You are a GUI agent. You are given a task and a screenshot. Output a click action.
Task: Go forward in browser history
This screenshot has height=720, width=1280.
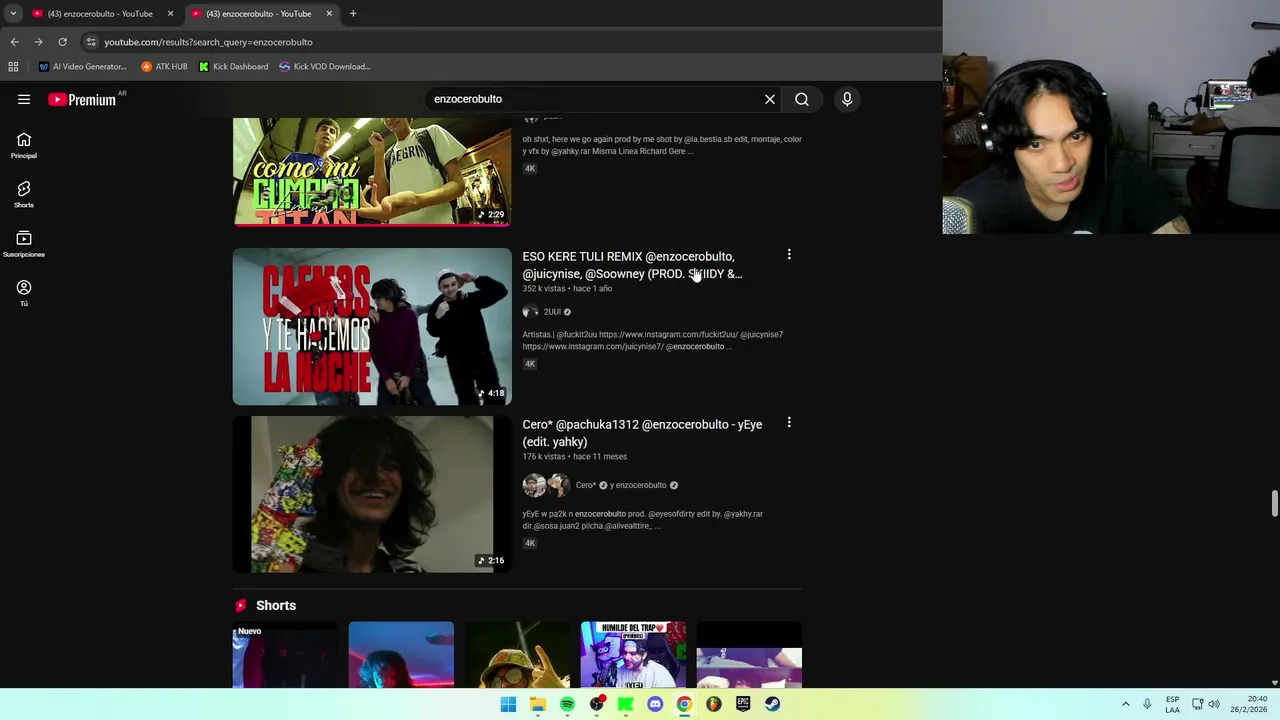38,42
